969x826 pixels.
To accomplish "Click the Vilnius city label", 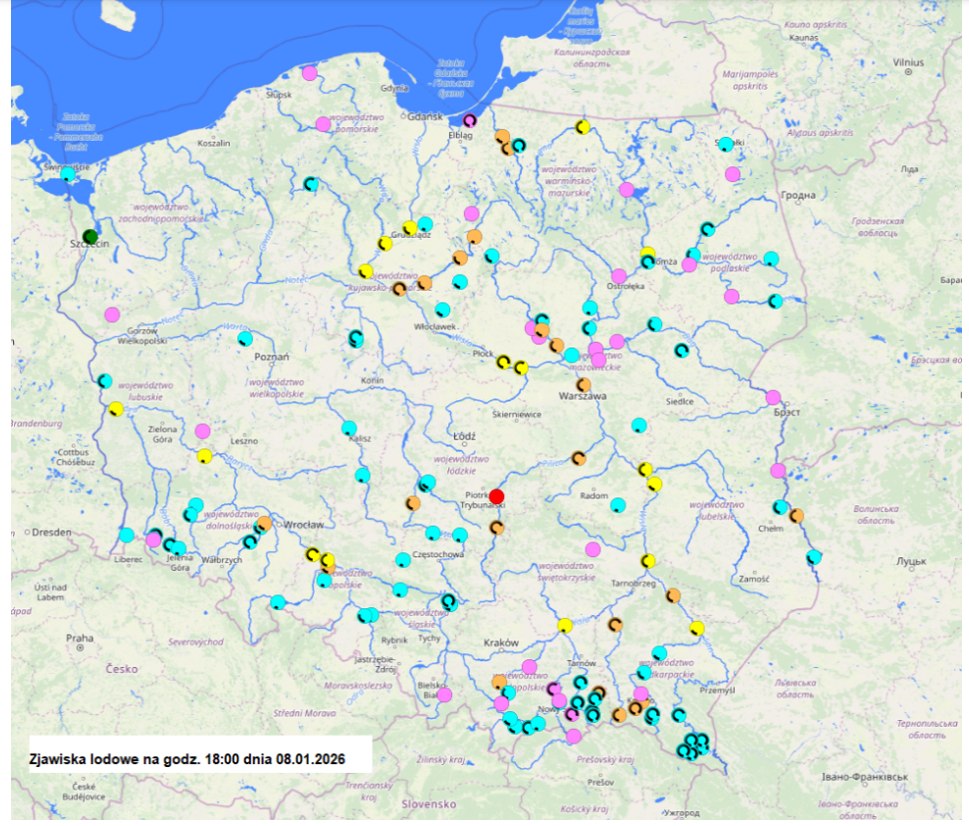I will (907, 60).
